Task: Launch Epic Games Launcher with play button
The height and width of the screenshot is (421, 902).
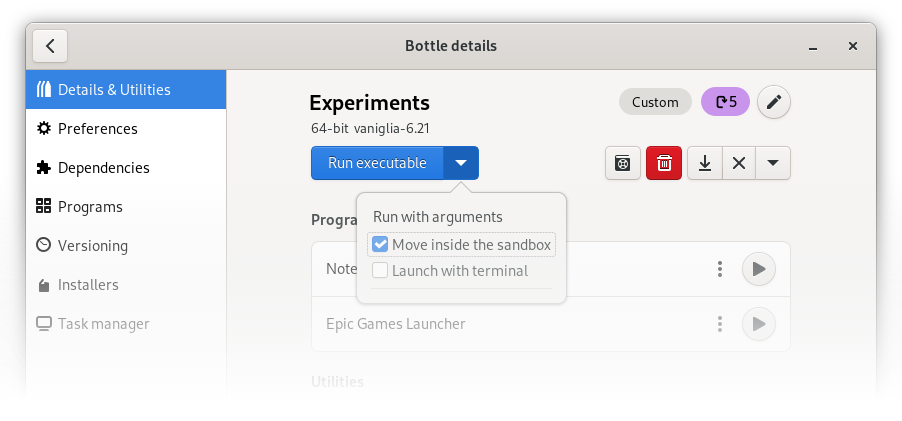Action: (x=758, y=324)
